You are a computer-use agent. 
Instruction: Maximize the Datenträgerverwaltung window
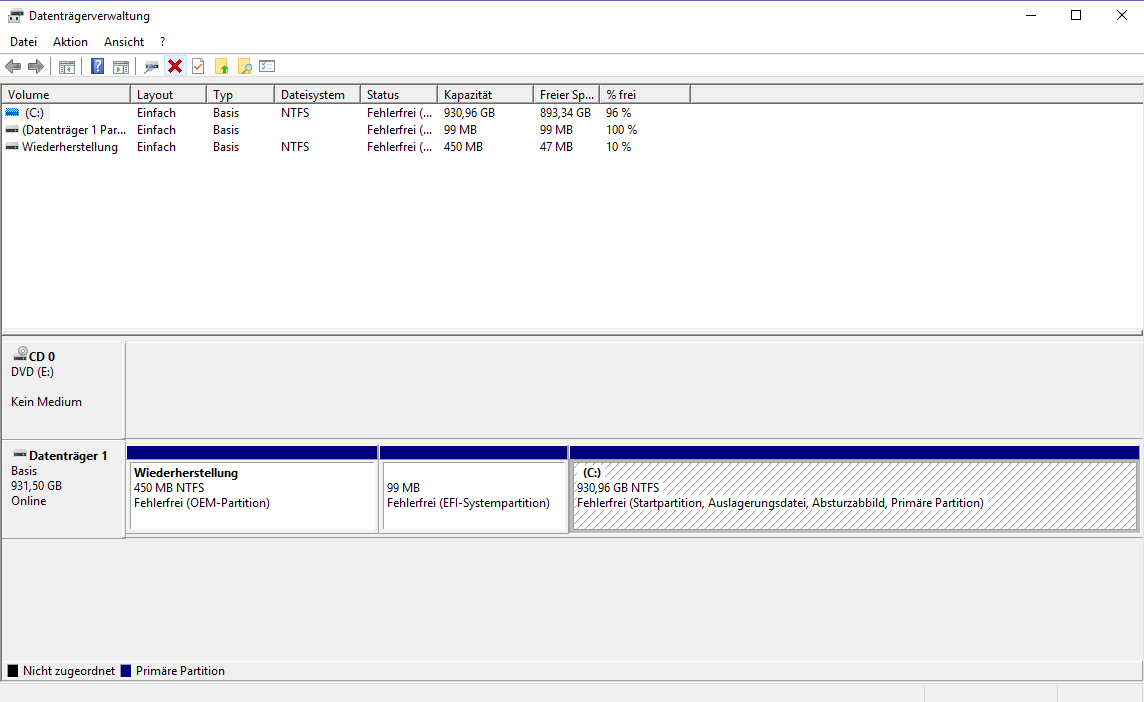coord(1076,15)
